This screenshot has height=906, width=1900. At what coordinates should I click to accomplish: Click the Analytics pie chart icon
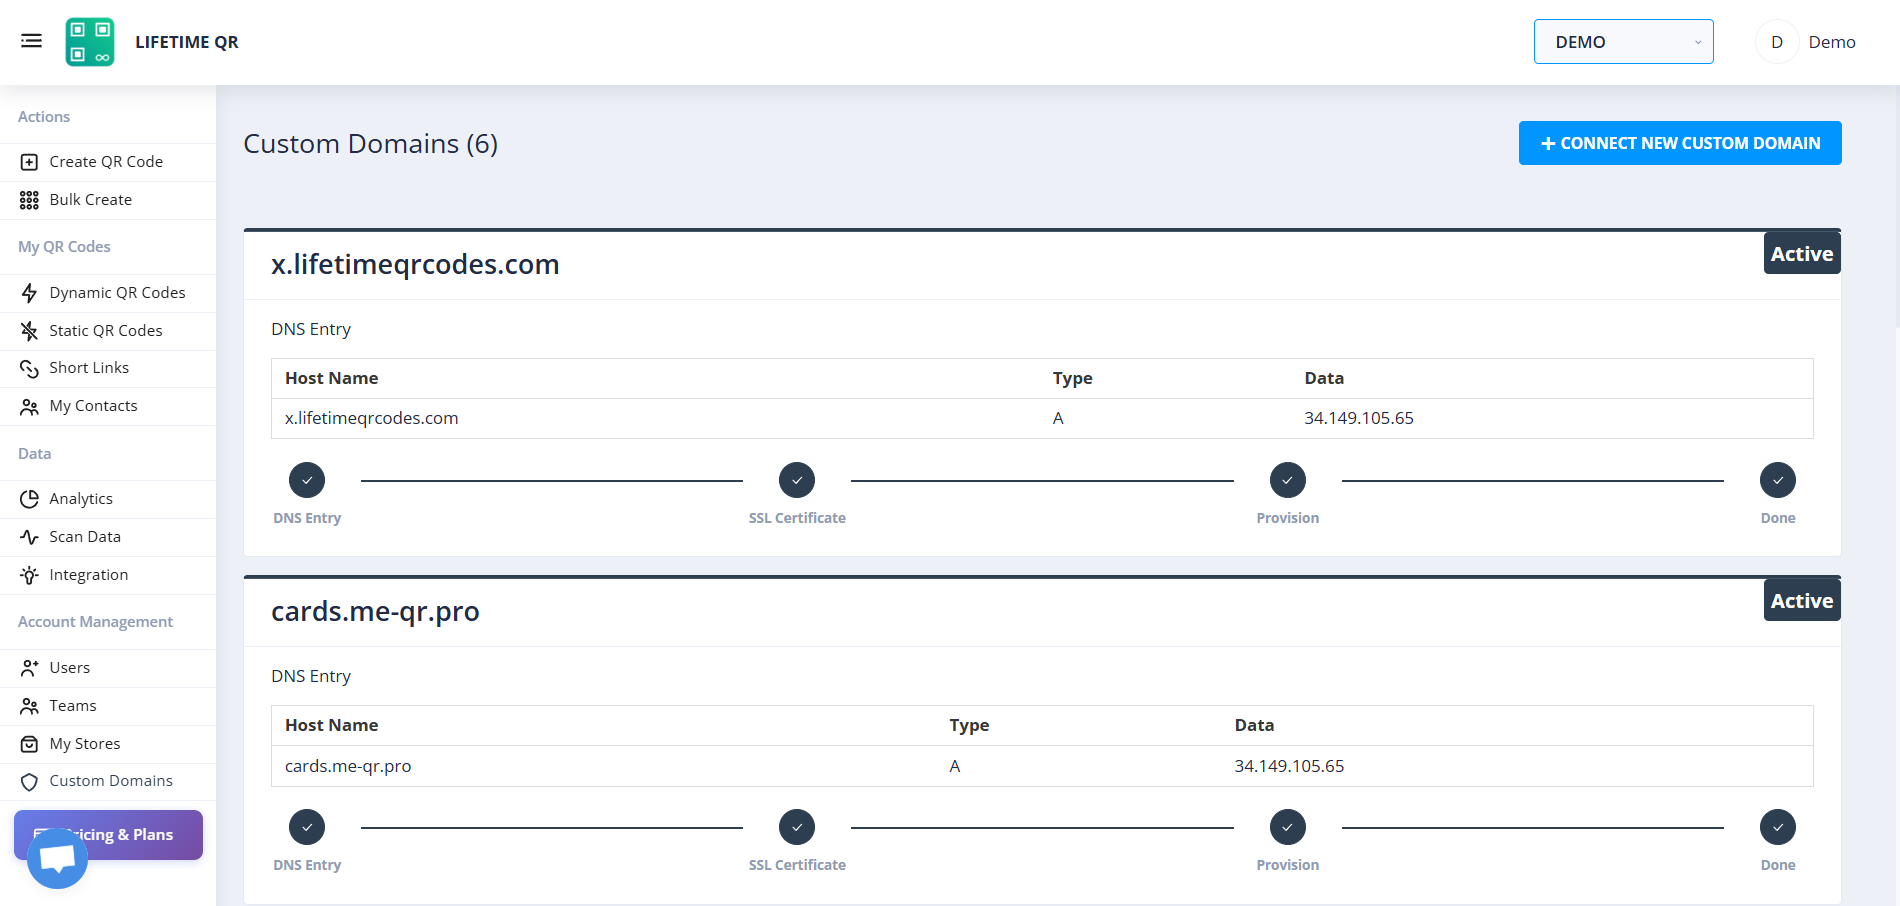(29, 499)
